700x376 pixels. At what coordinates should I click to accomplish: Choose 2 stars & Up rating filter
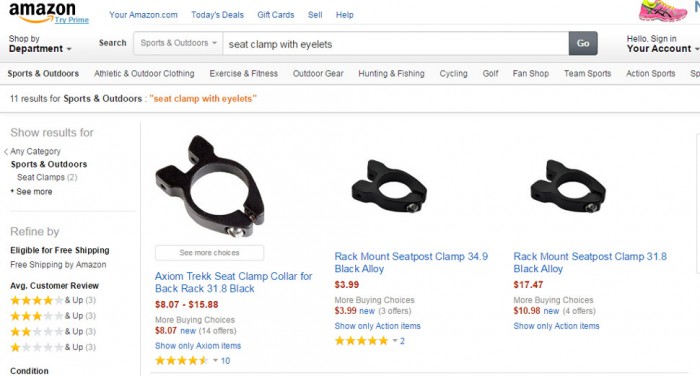pyautogui.click(x=53, y=331)
